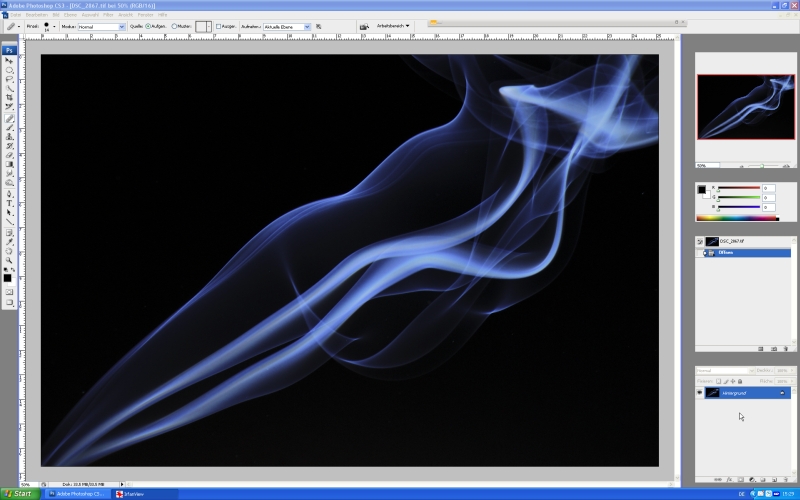Click the Screen Mode icon at toolbox bottom
The height and width of the screenshot is (500, 800).
pos(9,303)
